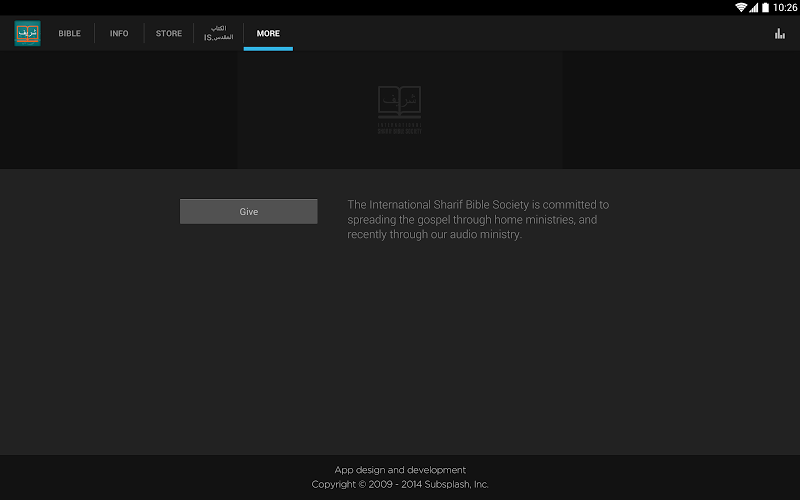
Task: Tap the Sharif Bible app logo icon
Action: coord(28,33)
